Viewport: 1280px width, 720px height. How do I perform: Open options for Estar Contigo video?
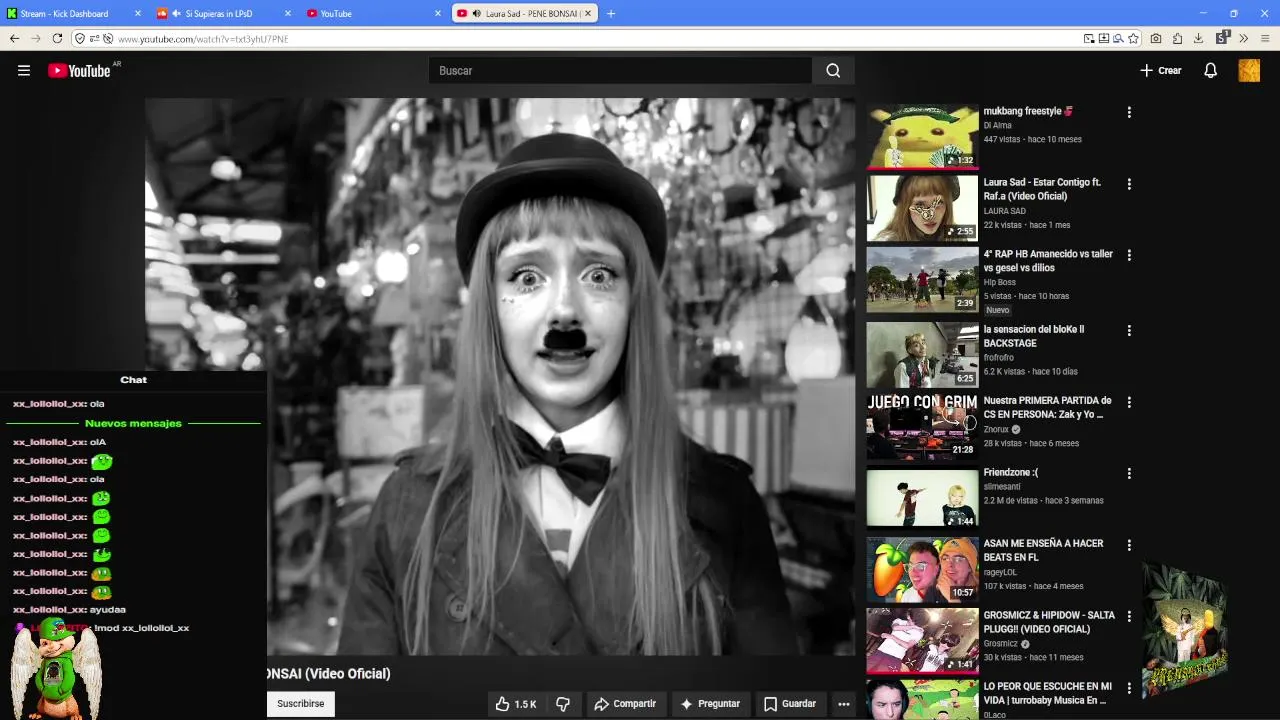[1129, 184]
